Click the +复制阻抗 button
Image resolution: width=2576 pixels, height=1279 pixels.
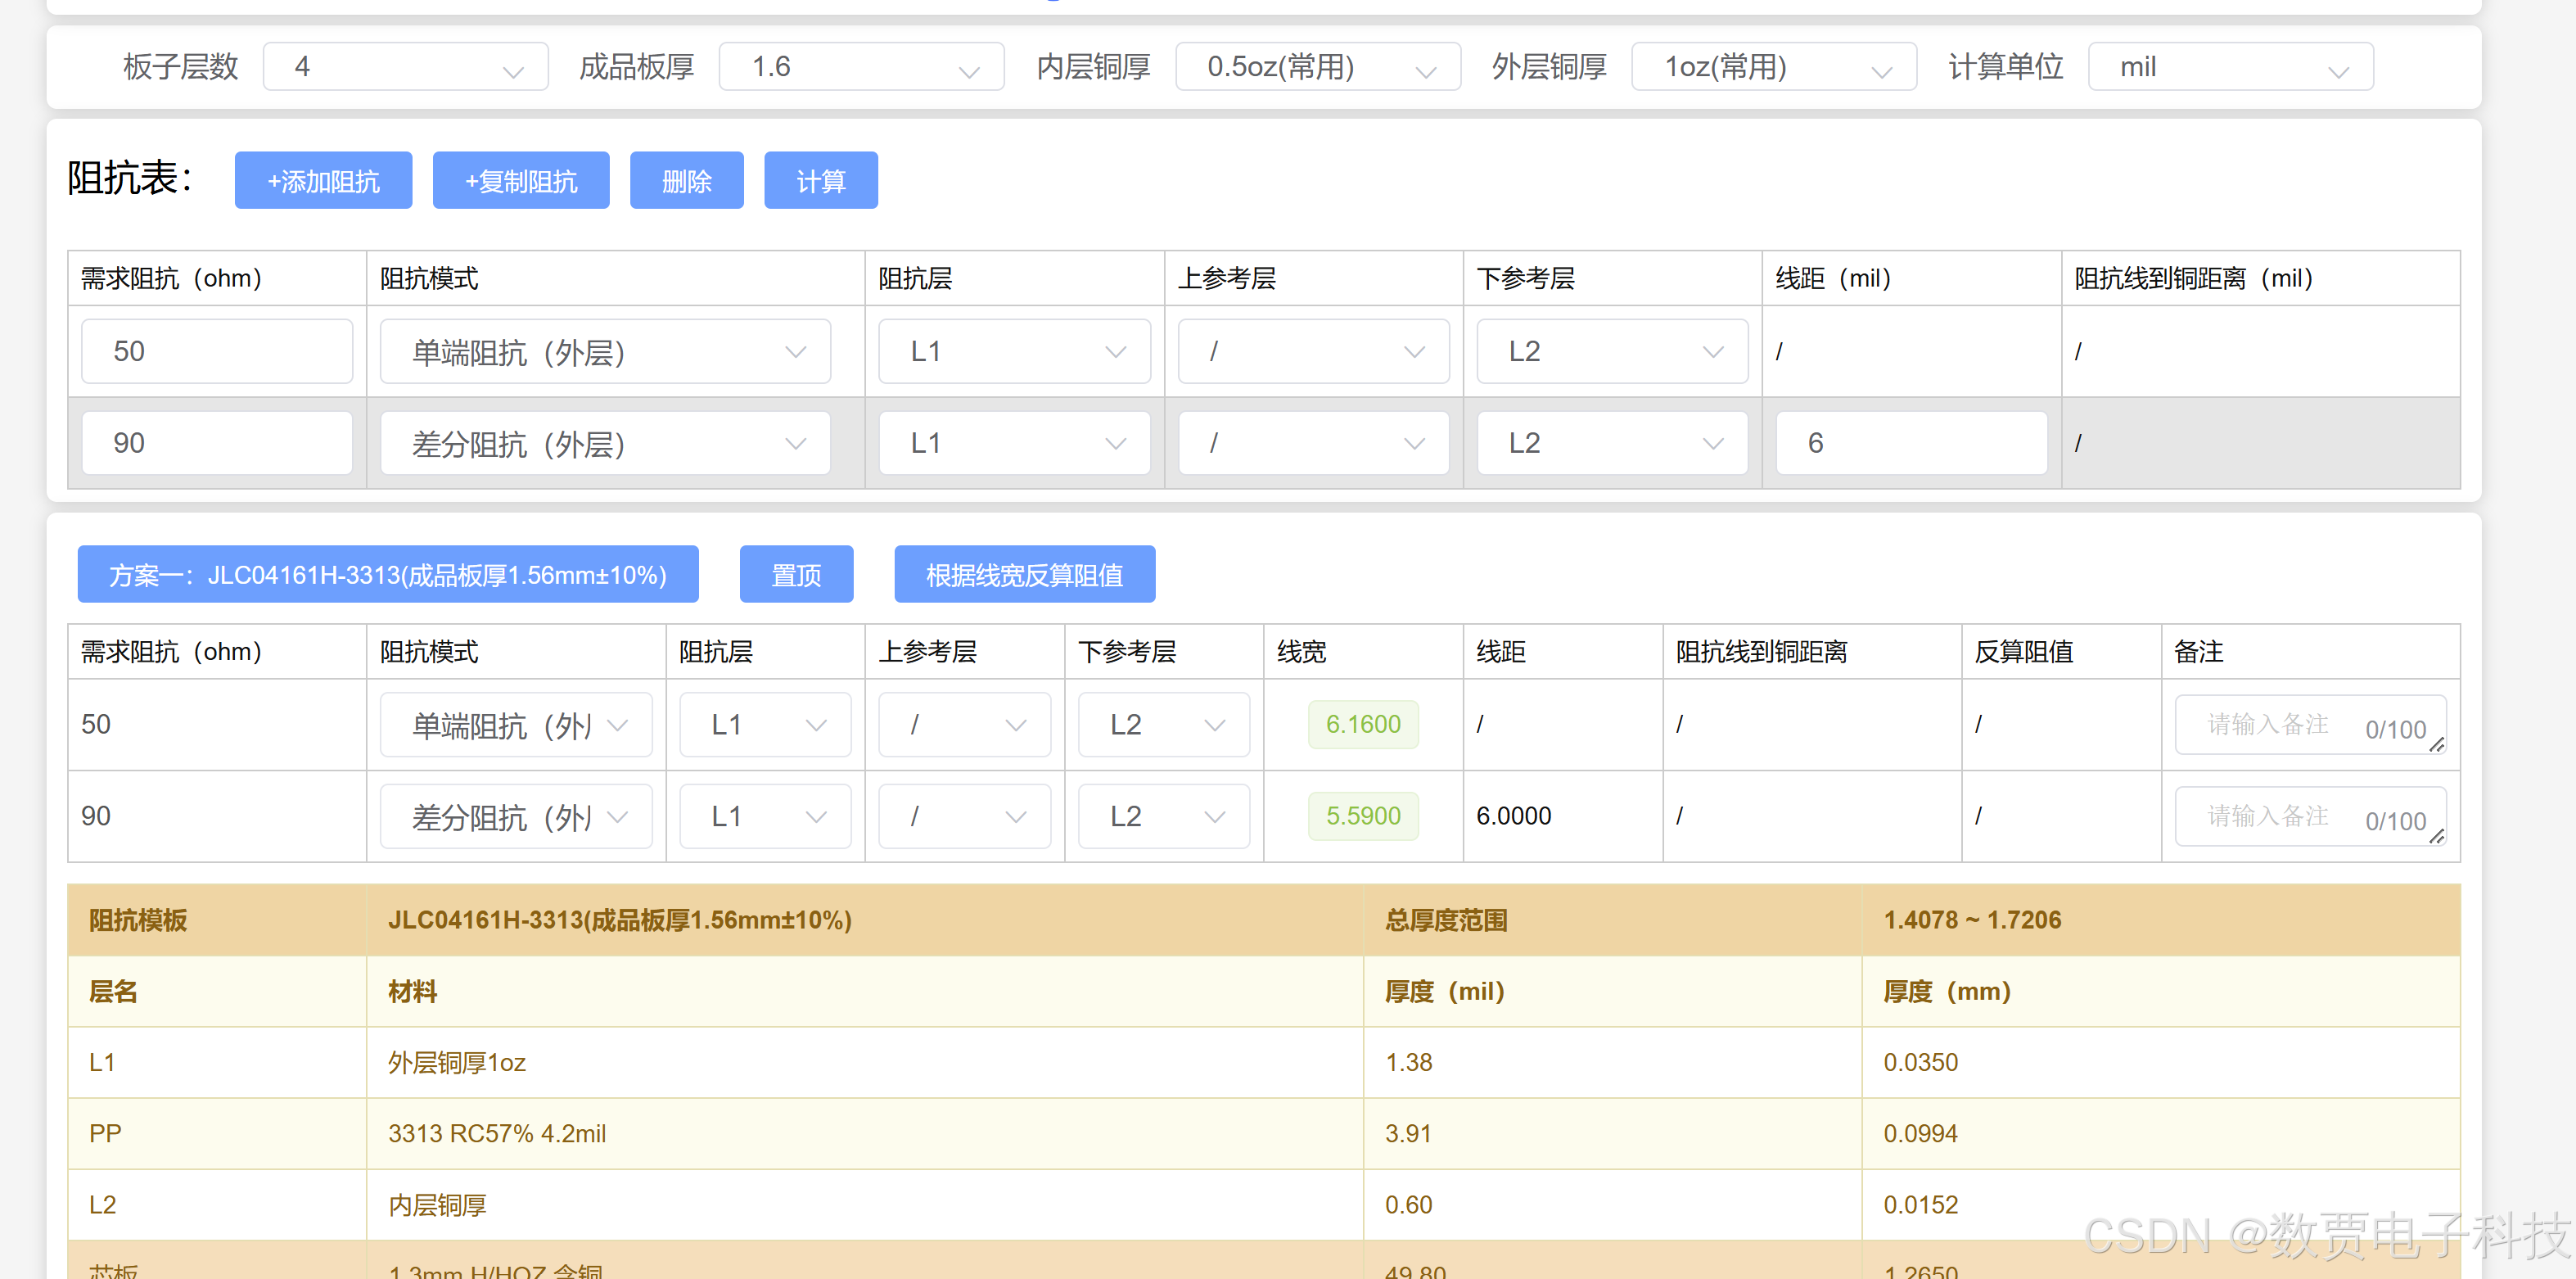tap(520, 181)
